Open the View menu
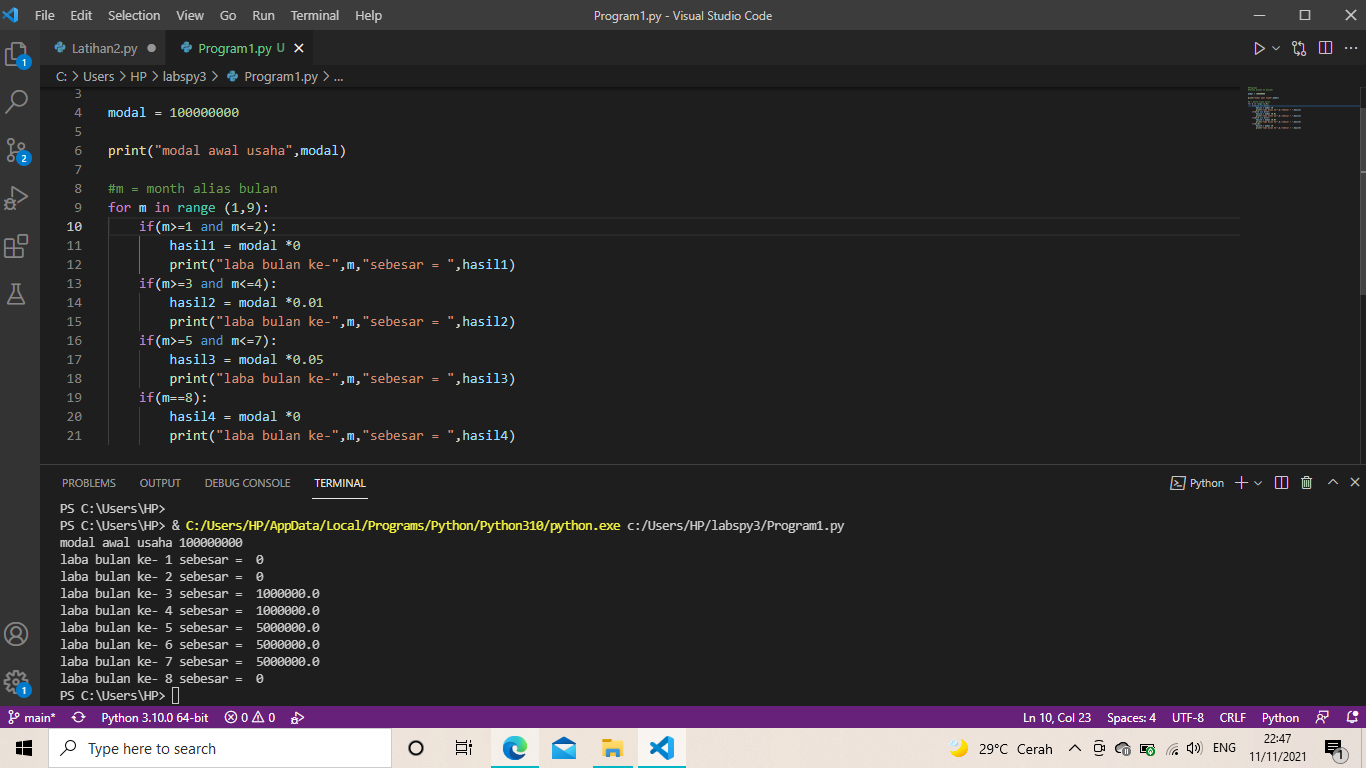This screenshot has height=768, width=1366. point(190,15)
